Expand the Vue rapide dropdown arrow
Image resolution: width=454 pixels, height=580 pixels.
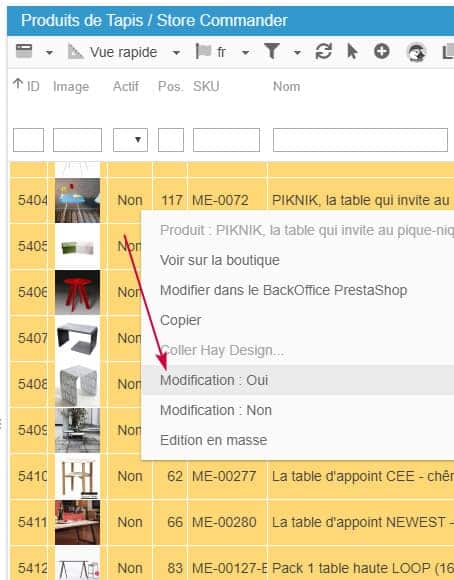point(176,53)
